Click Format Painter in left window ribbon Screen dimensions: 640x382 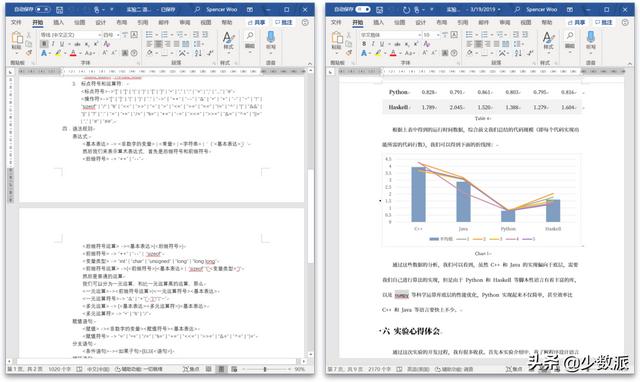click(x=29, y=53)
